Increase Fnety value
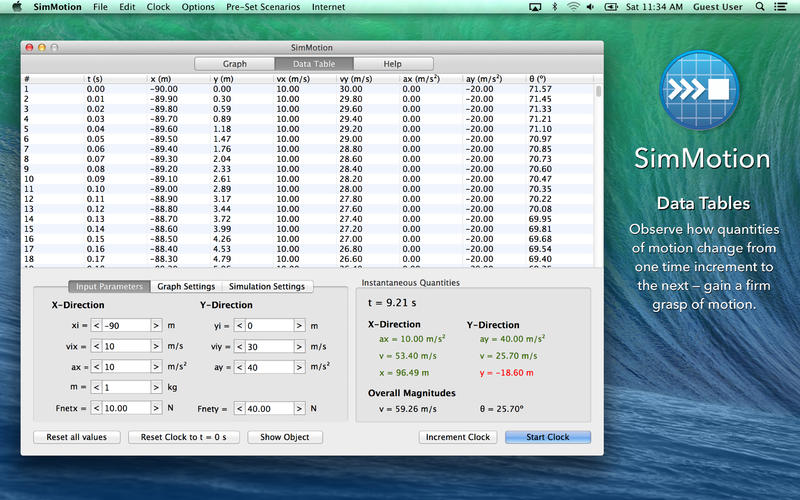This screenshot has width=800, height=500. click(x=299, y=409)
